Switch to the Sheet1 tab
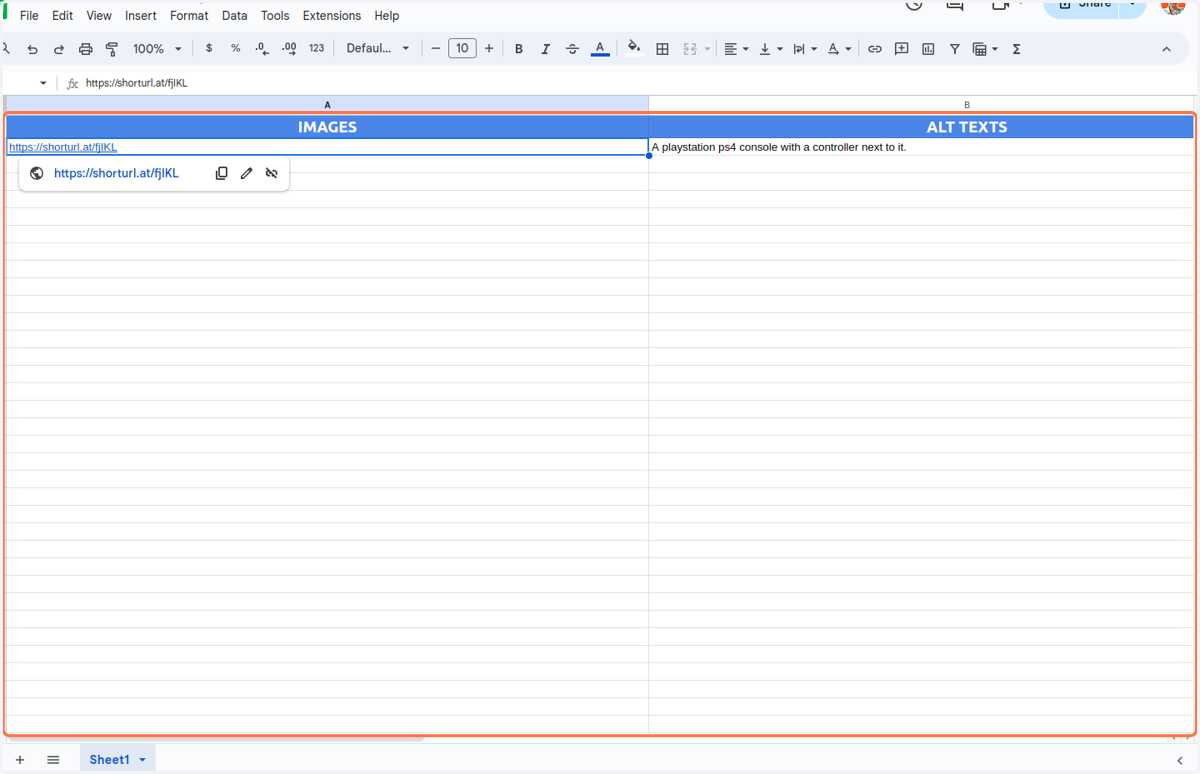This screenshot has height=774, width=1200. coord(110,760)
